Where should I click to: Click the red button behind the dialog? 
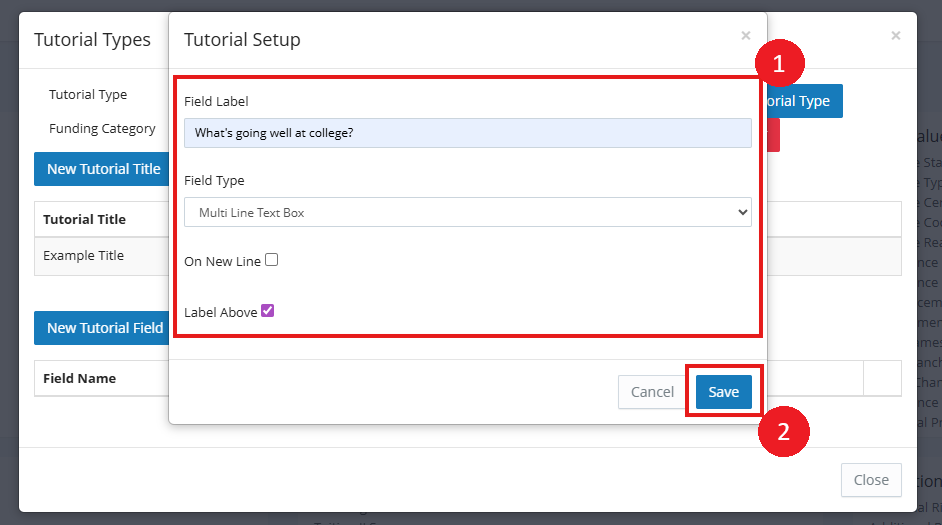tap(774, 136)
